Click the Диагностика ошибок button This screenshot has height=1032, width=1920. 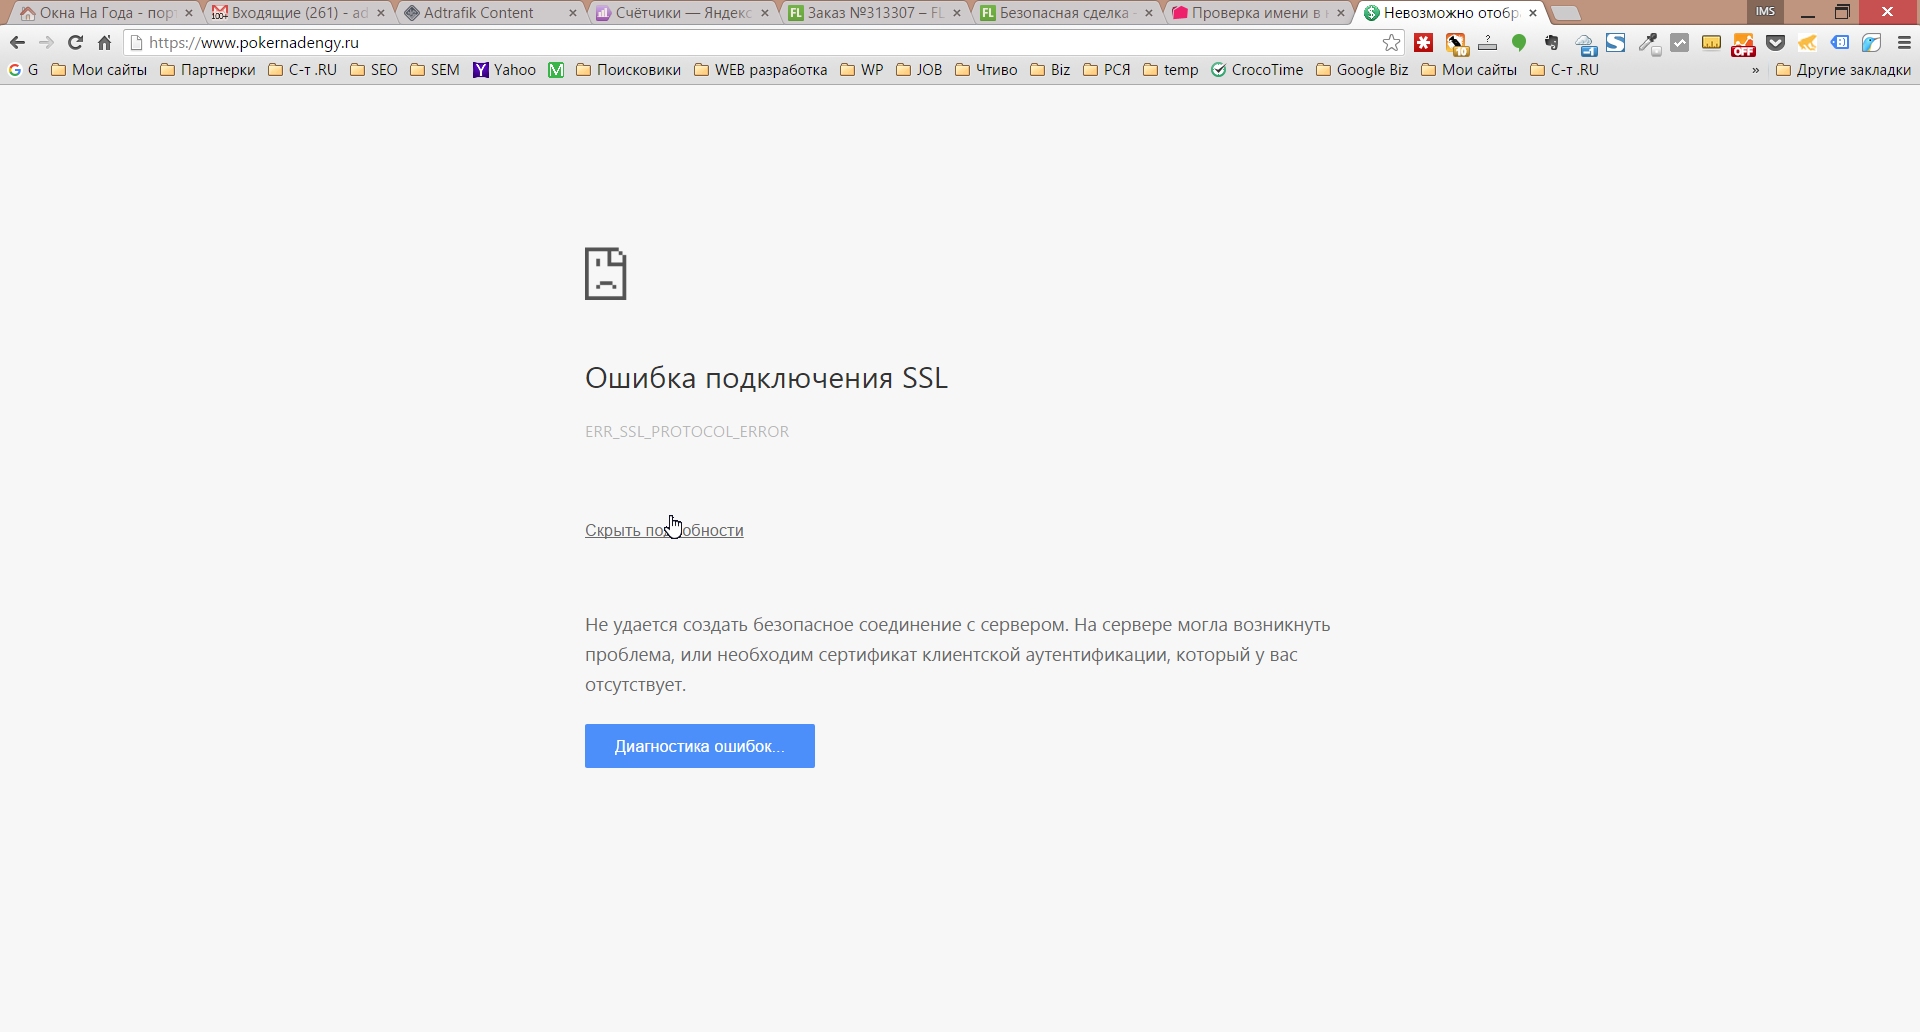(700, 746)
